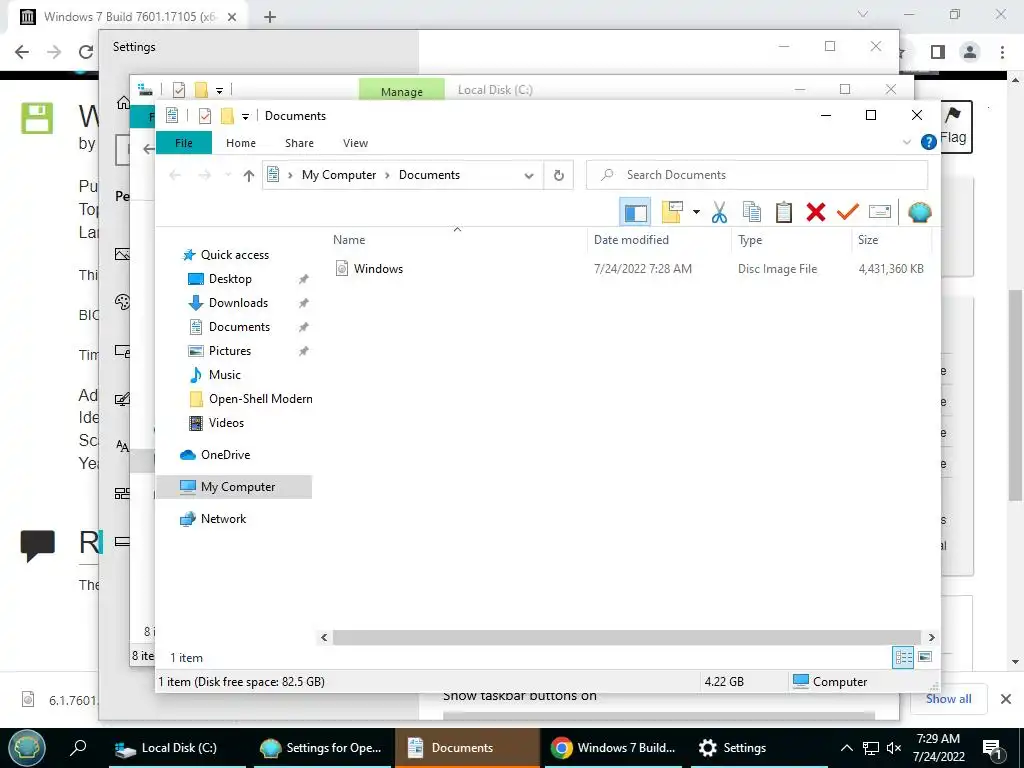Click the envelope E-mail icon
The height and width of the screenshot is (768, 1024).
pos(880,212)
